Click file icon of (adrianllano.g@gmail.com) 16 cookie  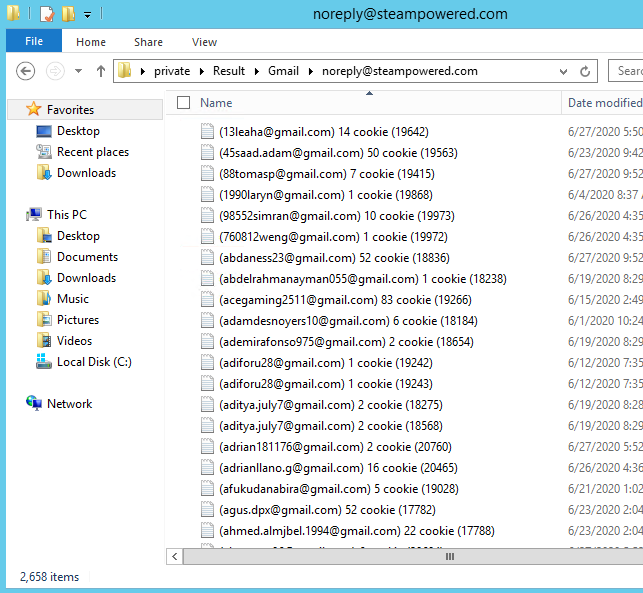pos(207,467)
